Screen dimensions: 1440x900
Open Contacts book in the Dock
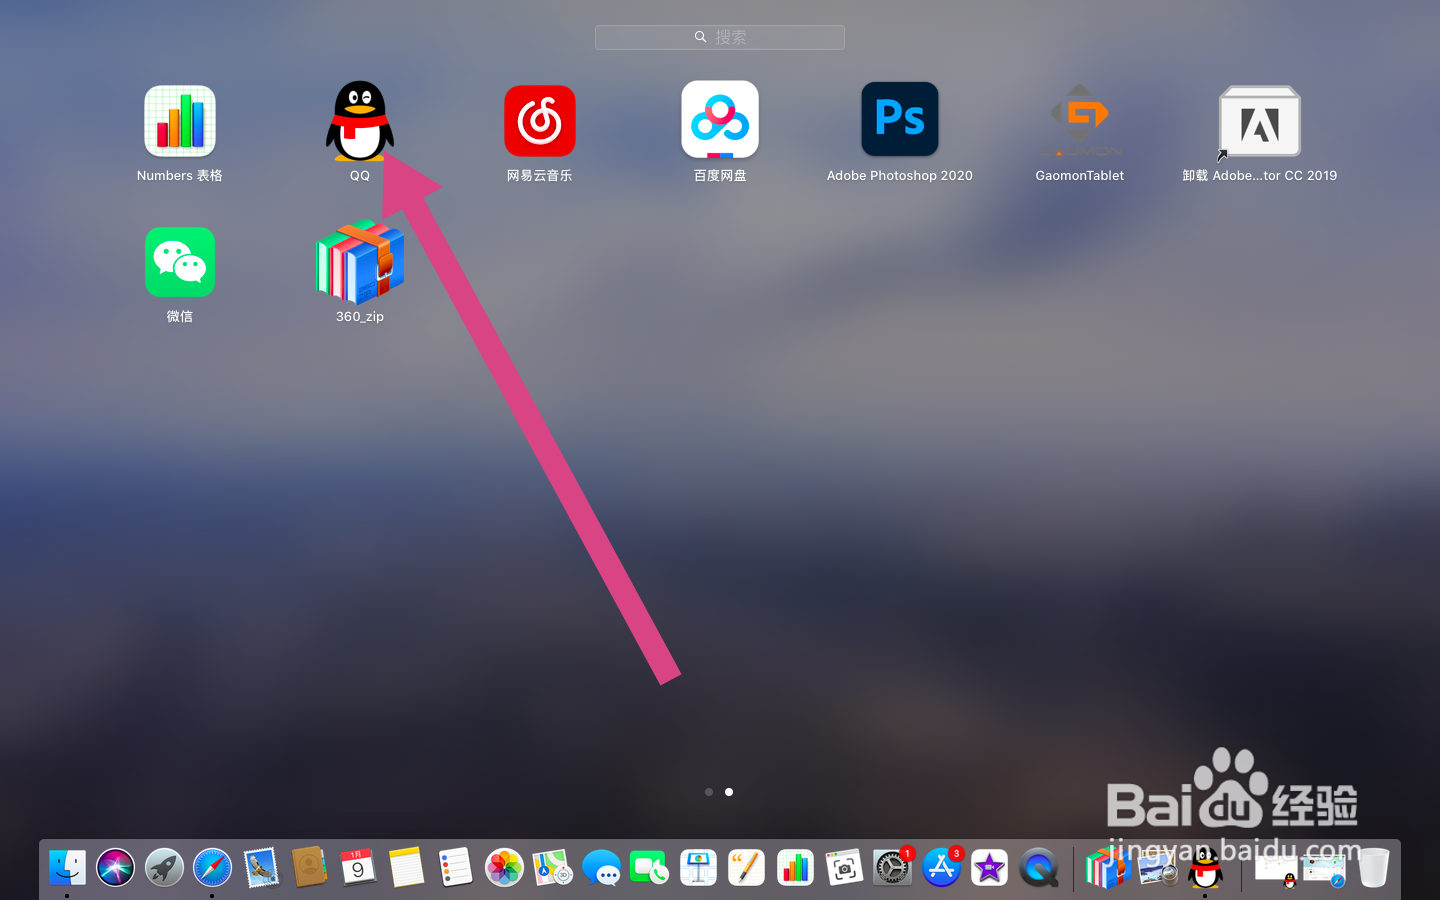click(x=309, y=867)
